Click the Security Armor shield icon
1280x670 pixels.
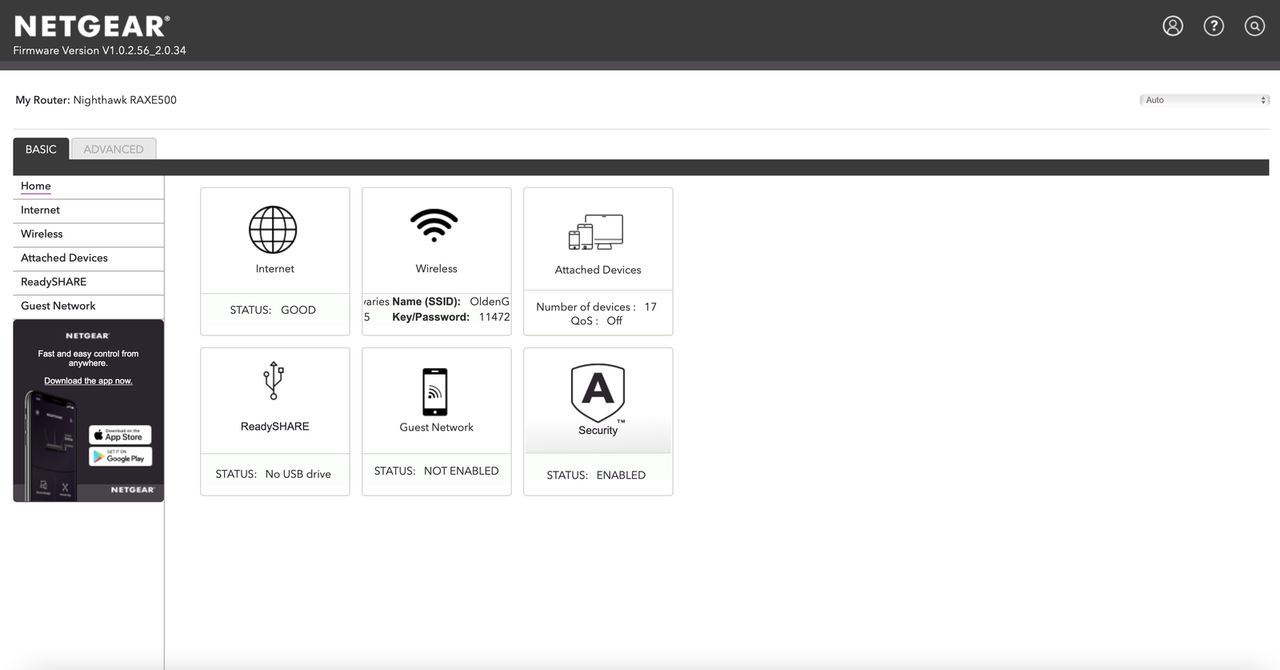(x=598, y=392)
